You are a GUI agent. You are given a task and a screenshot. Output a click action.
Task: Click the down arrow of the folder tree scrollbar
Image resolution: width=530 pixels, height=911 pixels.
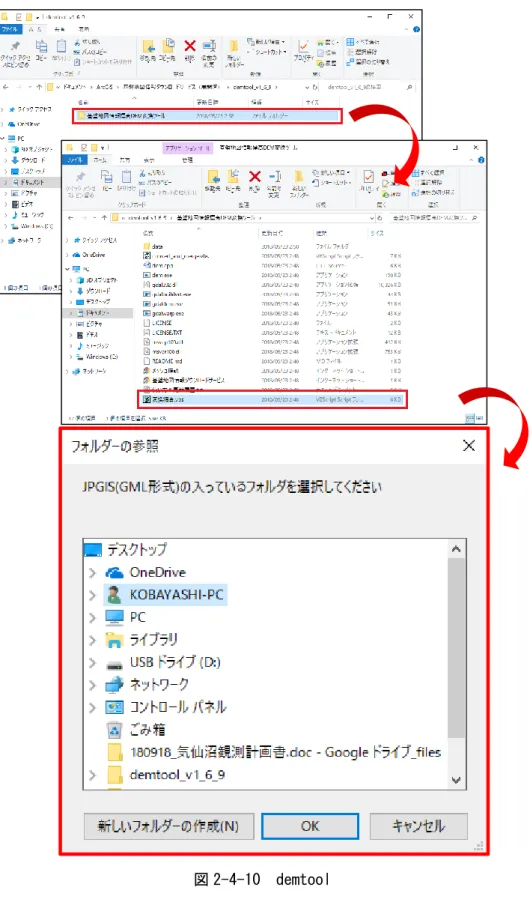click(x=456, y=780)
